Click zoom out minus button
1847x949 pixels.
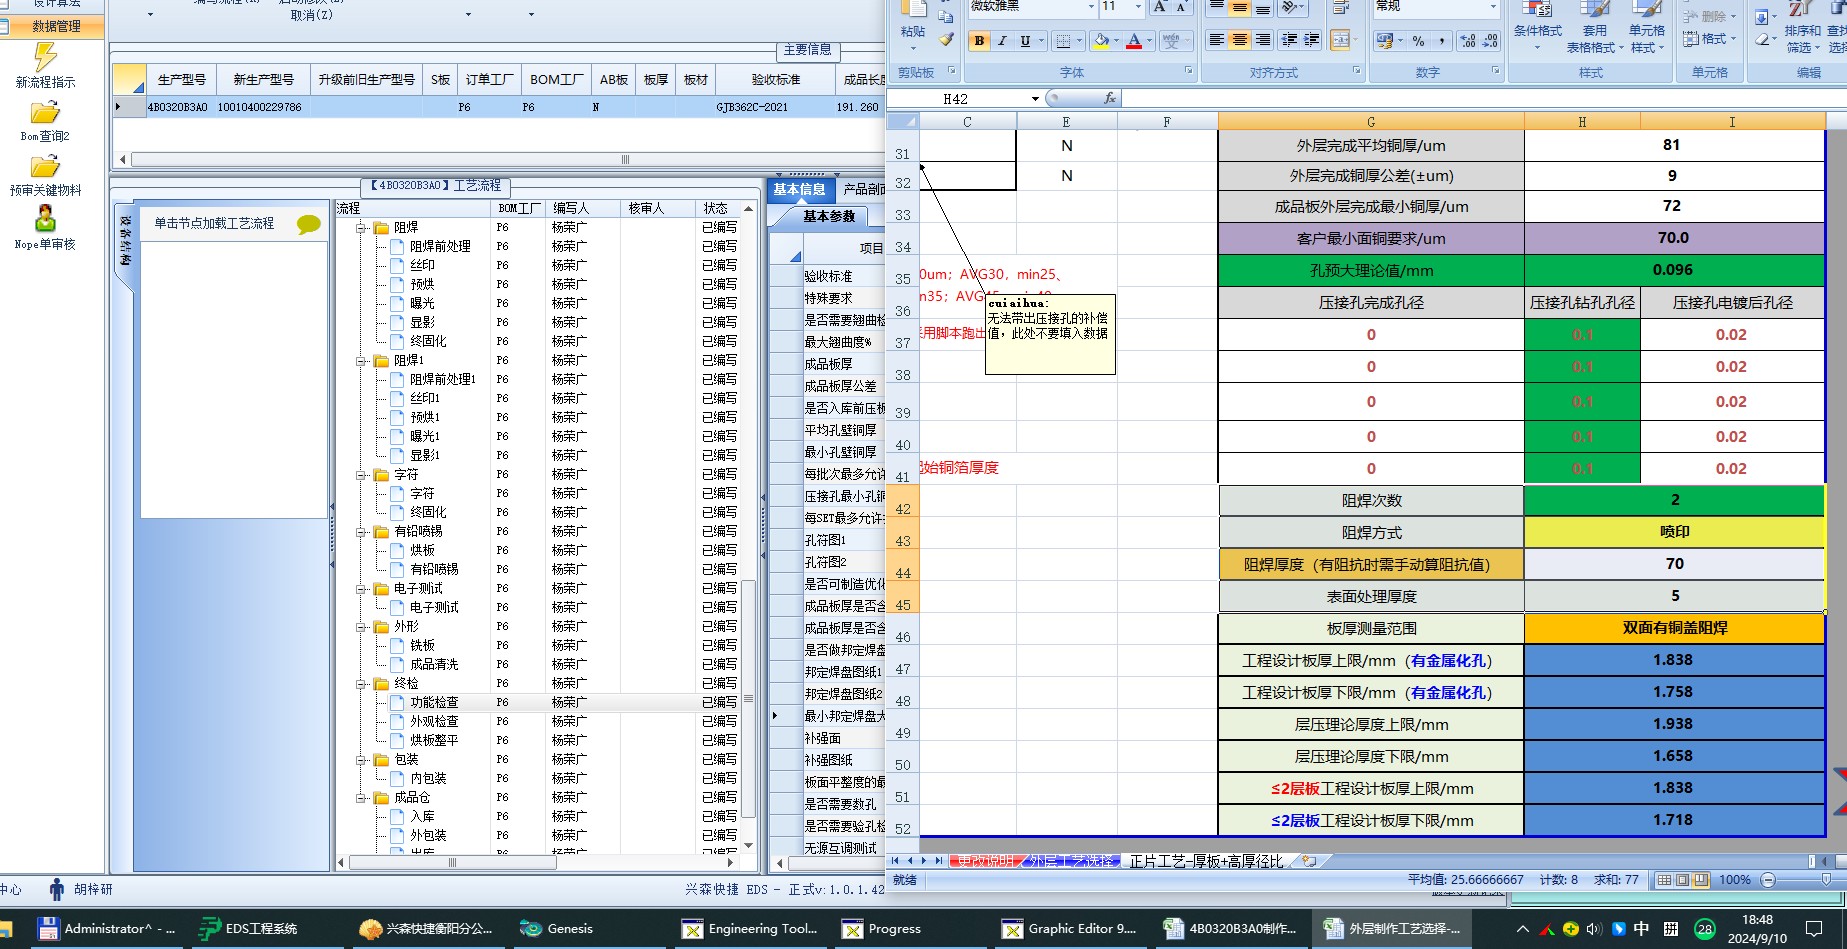1768,880
